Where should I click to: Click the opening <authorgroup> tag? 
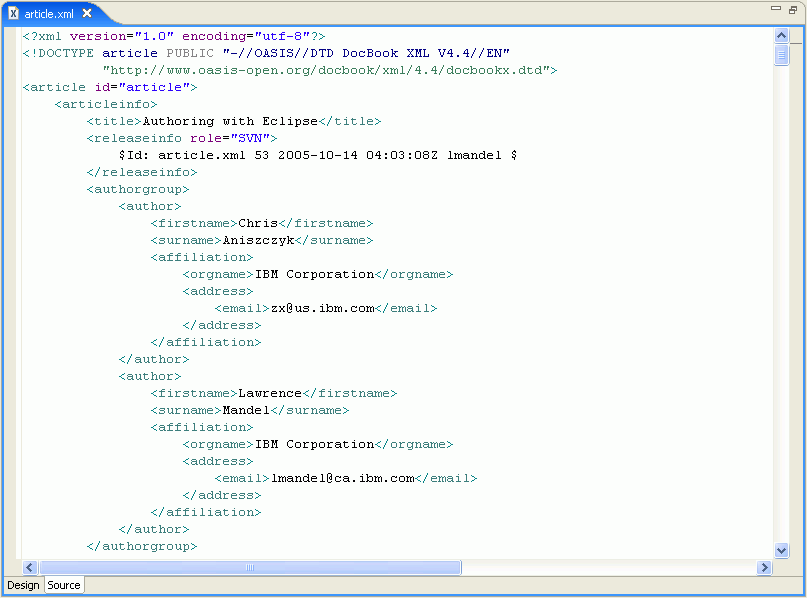tap(138, 189)
